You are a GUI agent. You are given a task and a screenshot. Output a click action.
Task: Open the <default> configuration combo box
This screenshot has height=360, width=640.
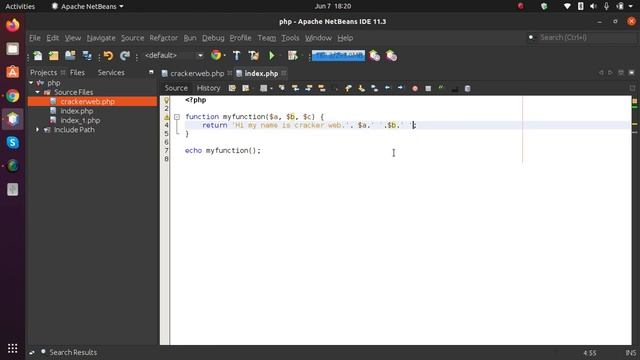point(173,56)
